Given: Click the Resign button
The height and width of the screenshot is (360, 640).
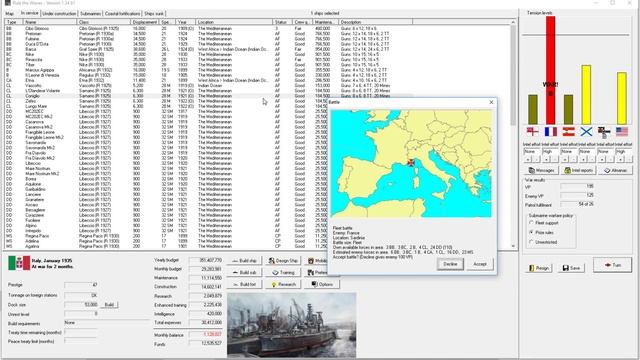Looking at the screenshot, I should (539, 268).
